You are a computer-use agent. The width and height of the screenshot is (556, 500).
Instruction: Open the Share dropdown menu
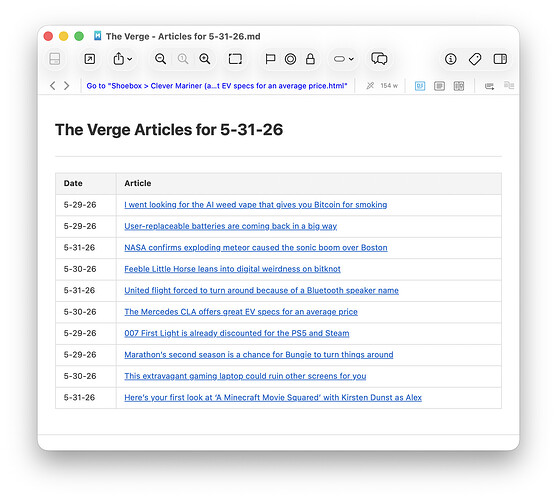pos(122,59)
